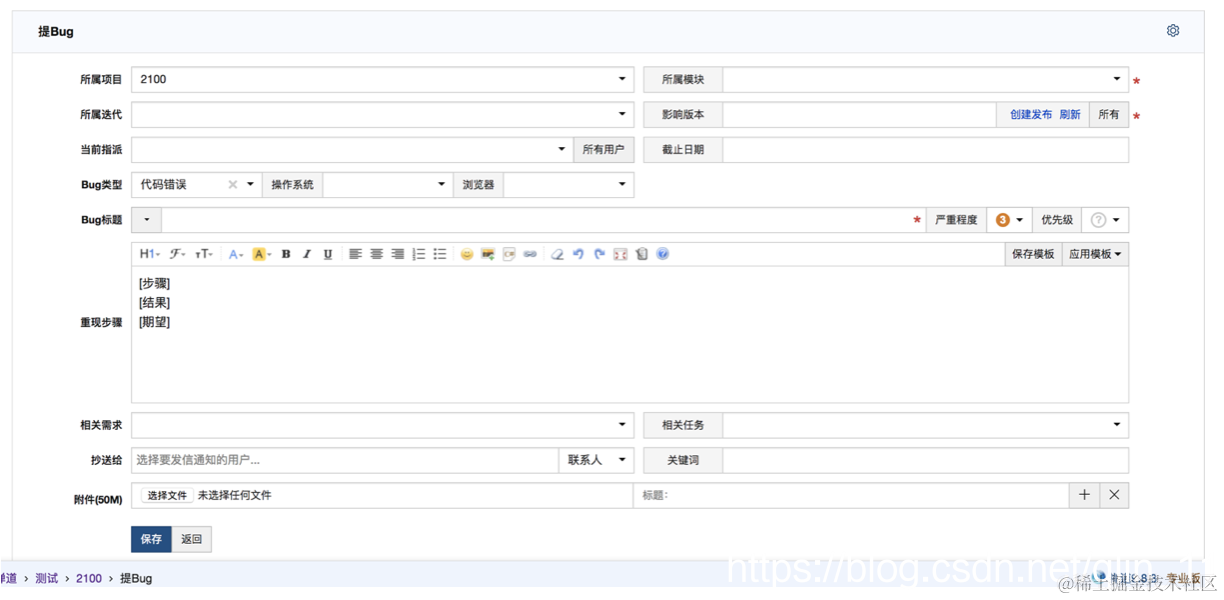Open the 相关任务 dropdown
The image size is (1224, 600).
926,425
